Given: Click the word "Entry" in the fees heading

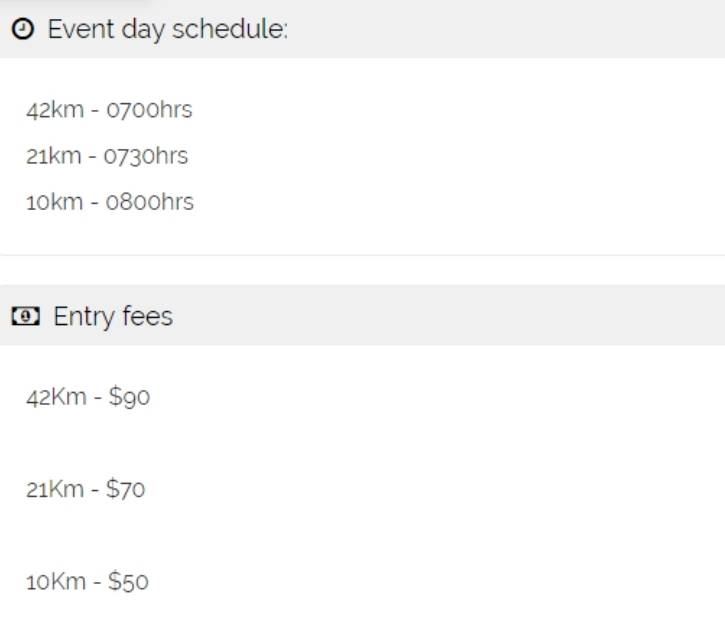Looking at the screenshot, I should pyautogui.click(x=84, y=317).
